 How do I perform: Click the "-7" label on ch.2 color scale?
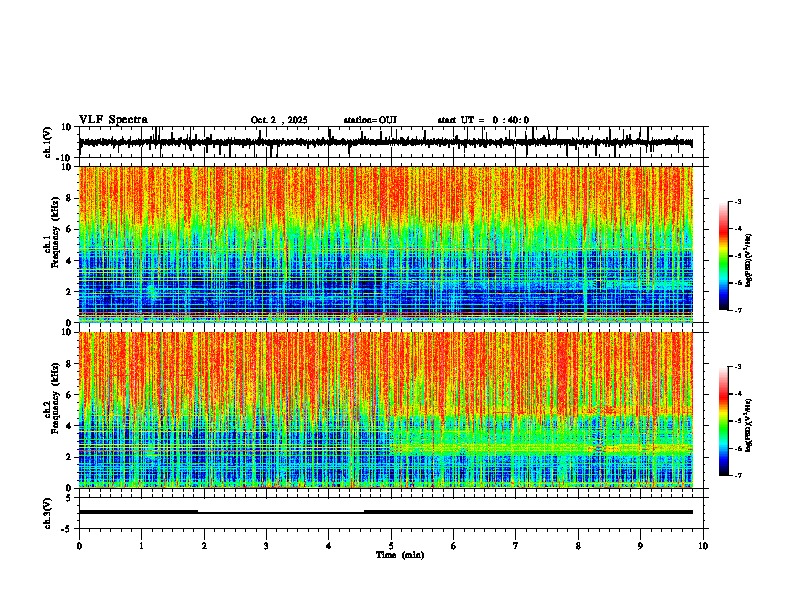tap(738, 475)
